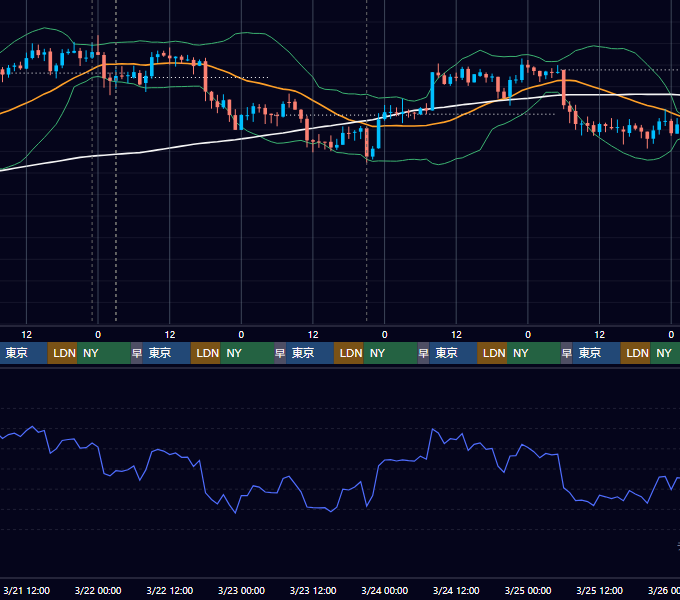
Task: Select the 早 early-session block before 3/23 東京
Action: [x=280, y=353]
